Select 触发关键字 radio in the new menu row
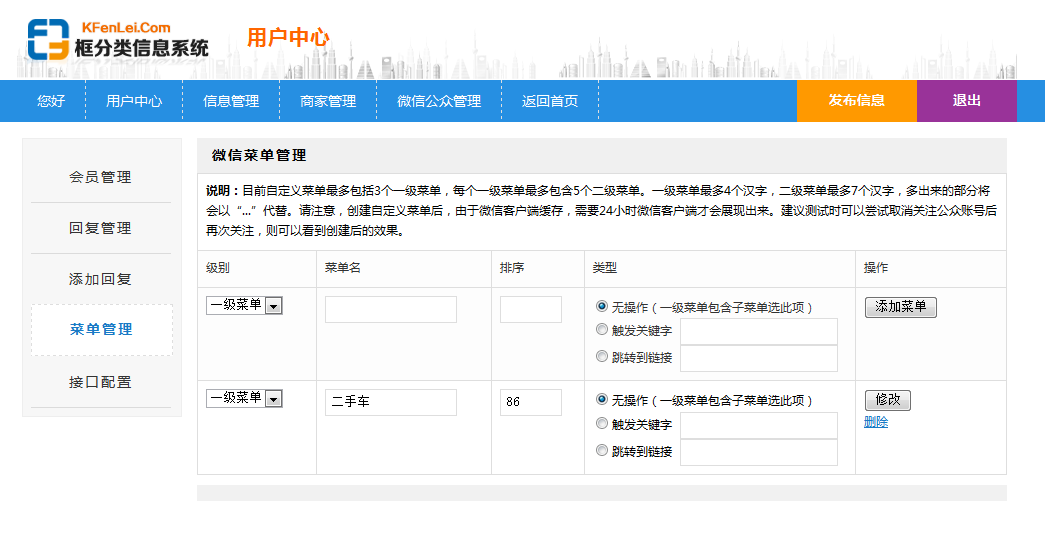Image resolution: width=1045 pixels, height=534 pixels. pos(602,330)
